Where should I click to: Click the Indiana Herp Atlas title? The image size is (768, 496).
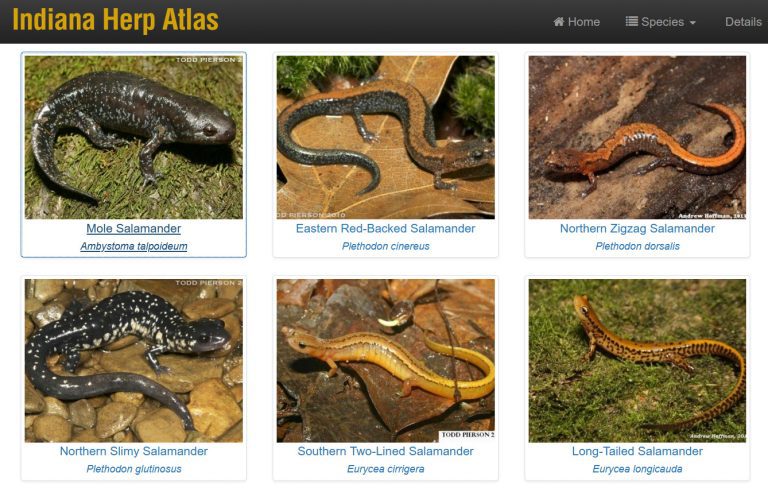[x=116, y=20]
